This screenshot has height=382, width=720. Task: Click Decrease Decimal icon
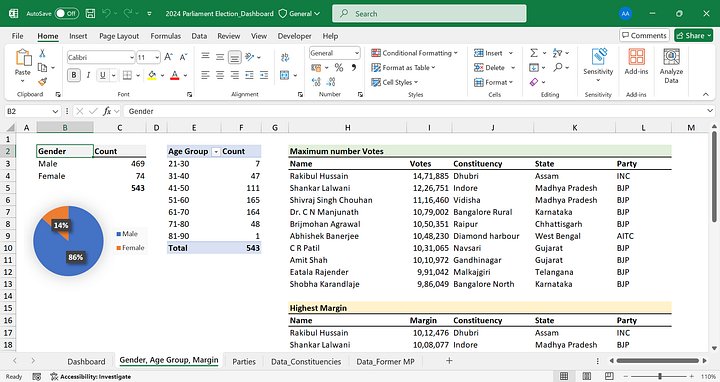pos(331,82)
